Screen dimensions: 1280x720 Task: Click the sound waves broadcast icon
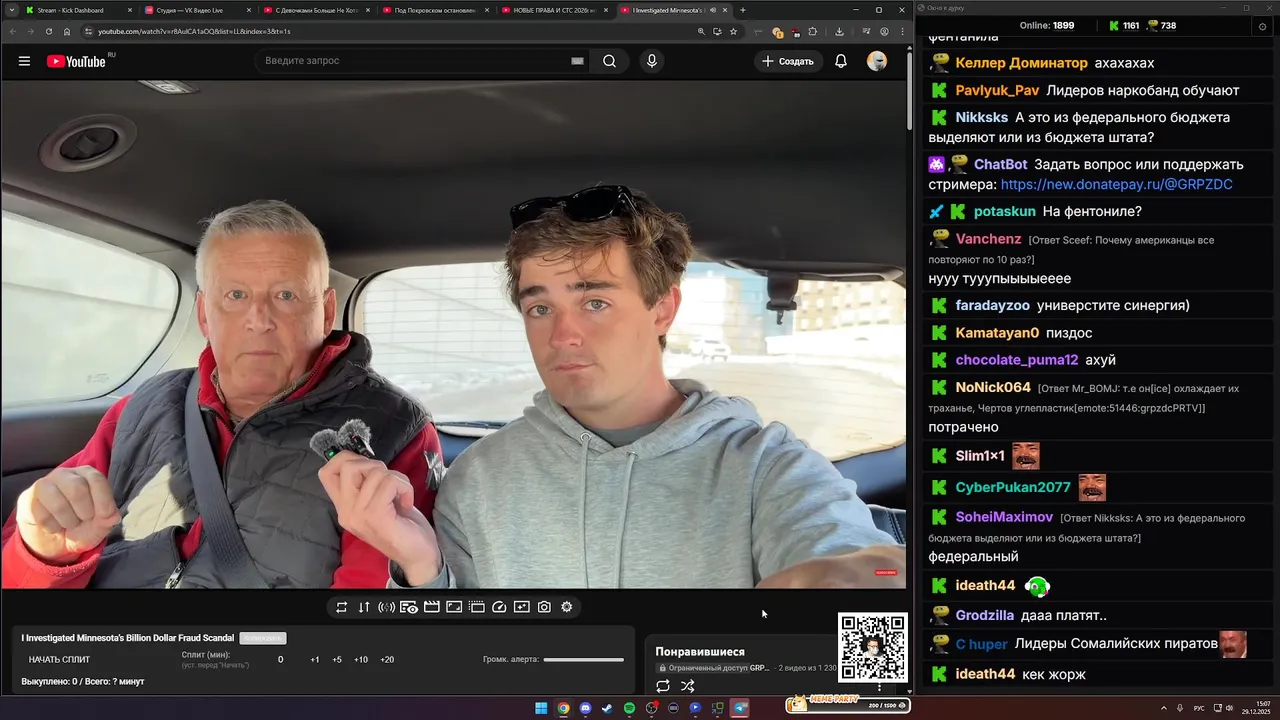click(386, 607)
